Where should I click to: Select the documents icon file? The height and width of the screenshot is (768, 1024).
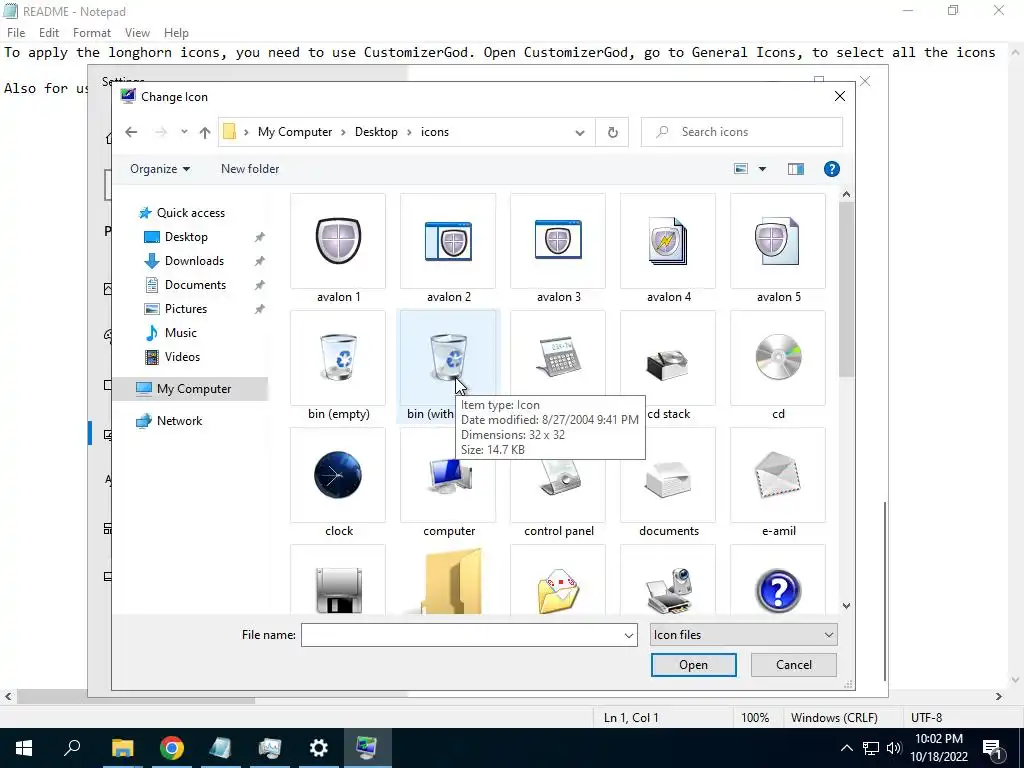coord(668,483)
